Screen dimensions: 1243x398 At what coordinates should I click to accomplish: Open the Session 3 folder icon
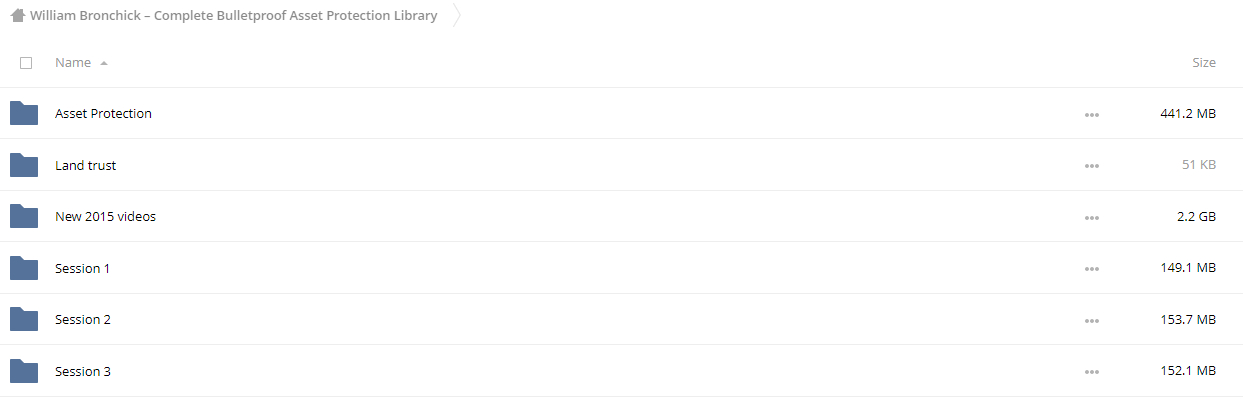click(24, 371)
